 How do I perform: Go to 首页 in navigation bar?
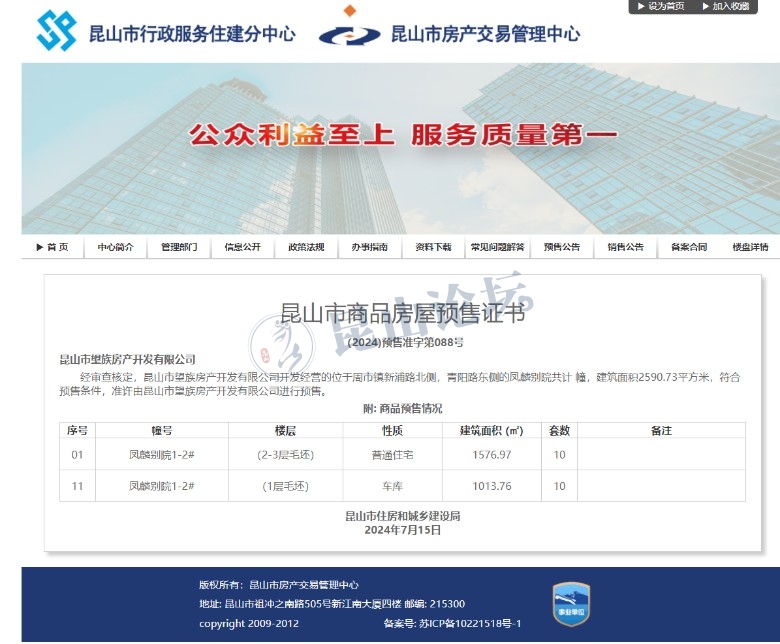[53, 247]
